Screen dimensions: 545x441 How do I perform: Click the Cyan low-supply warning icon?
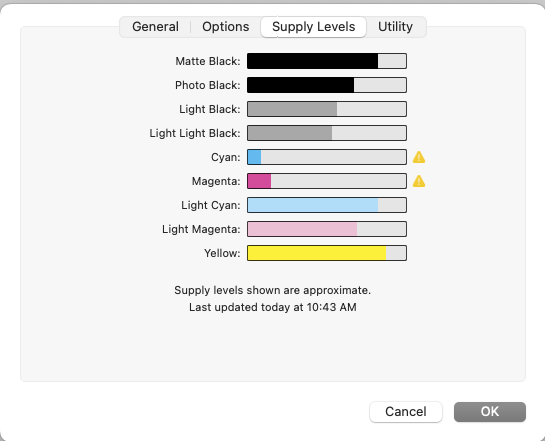[419, 157]
